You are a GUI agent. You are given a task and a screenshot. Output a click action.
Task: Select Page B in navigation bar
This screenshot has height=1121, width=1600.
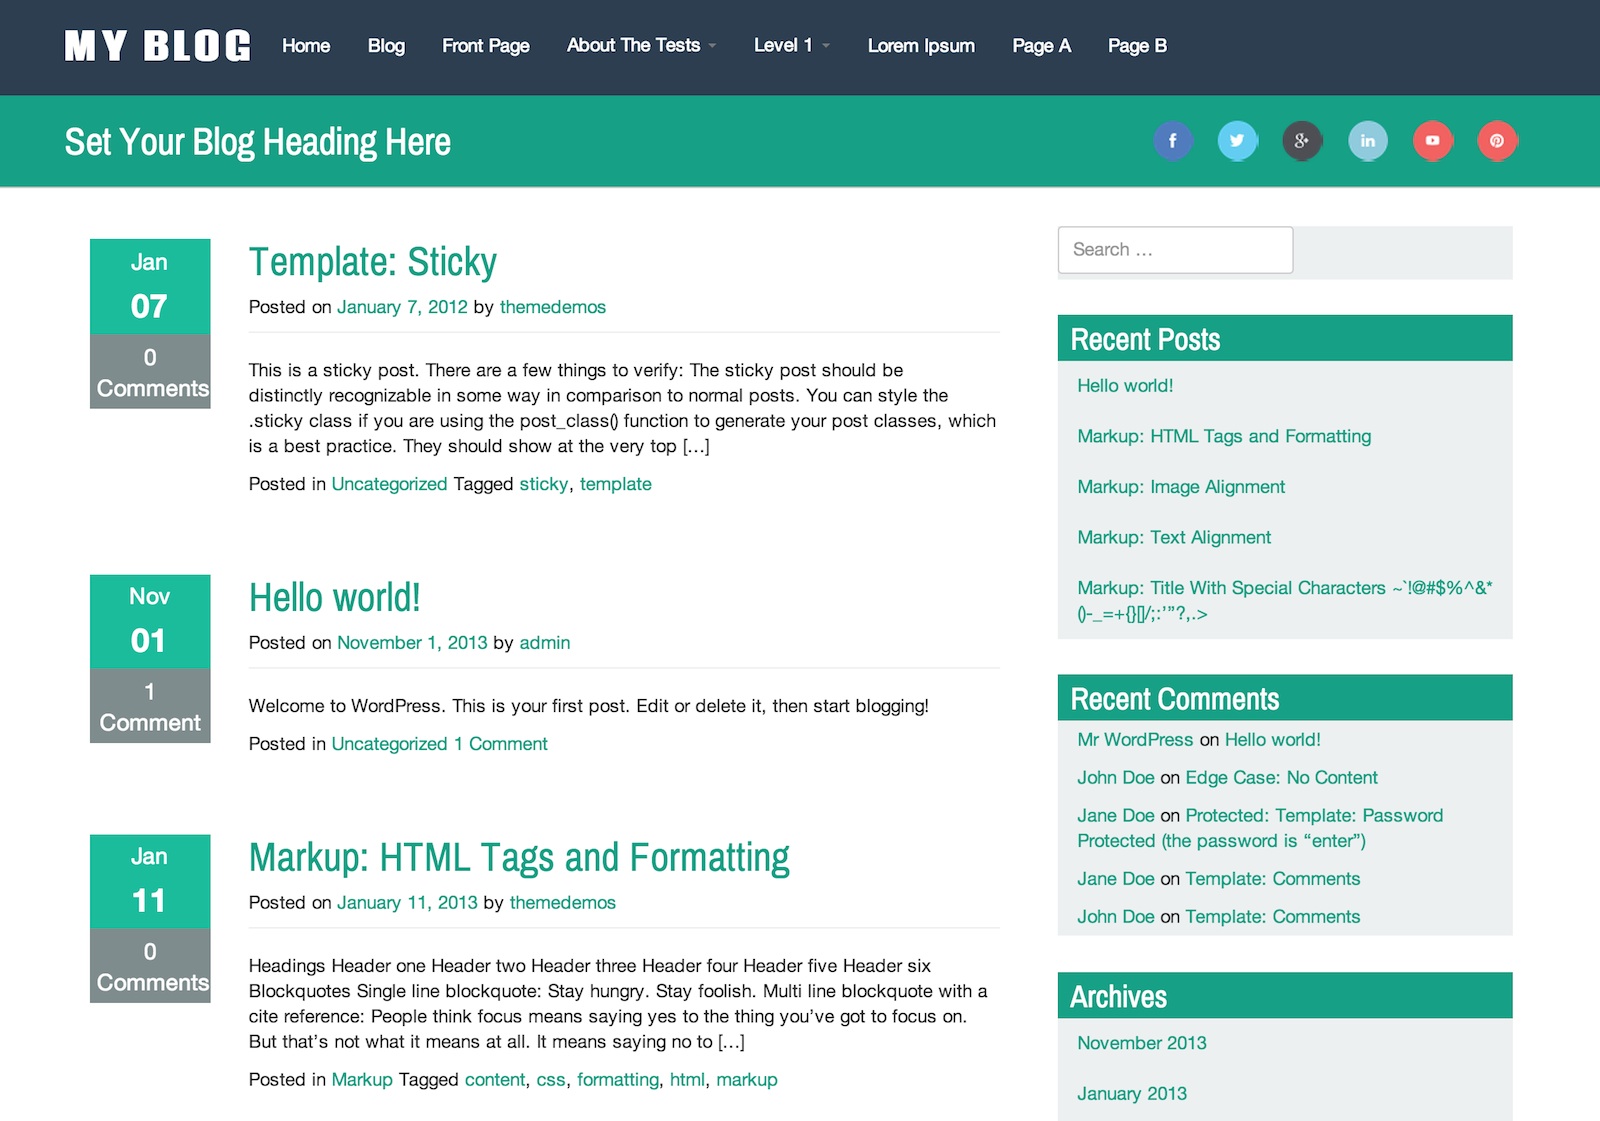(x=1137, y=46)
